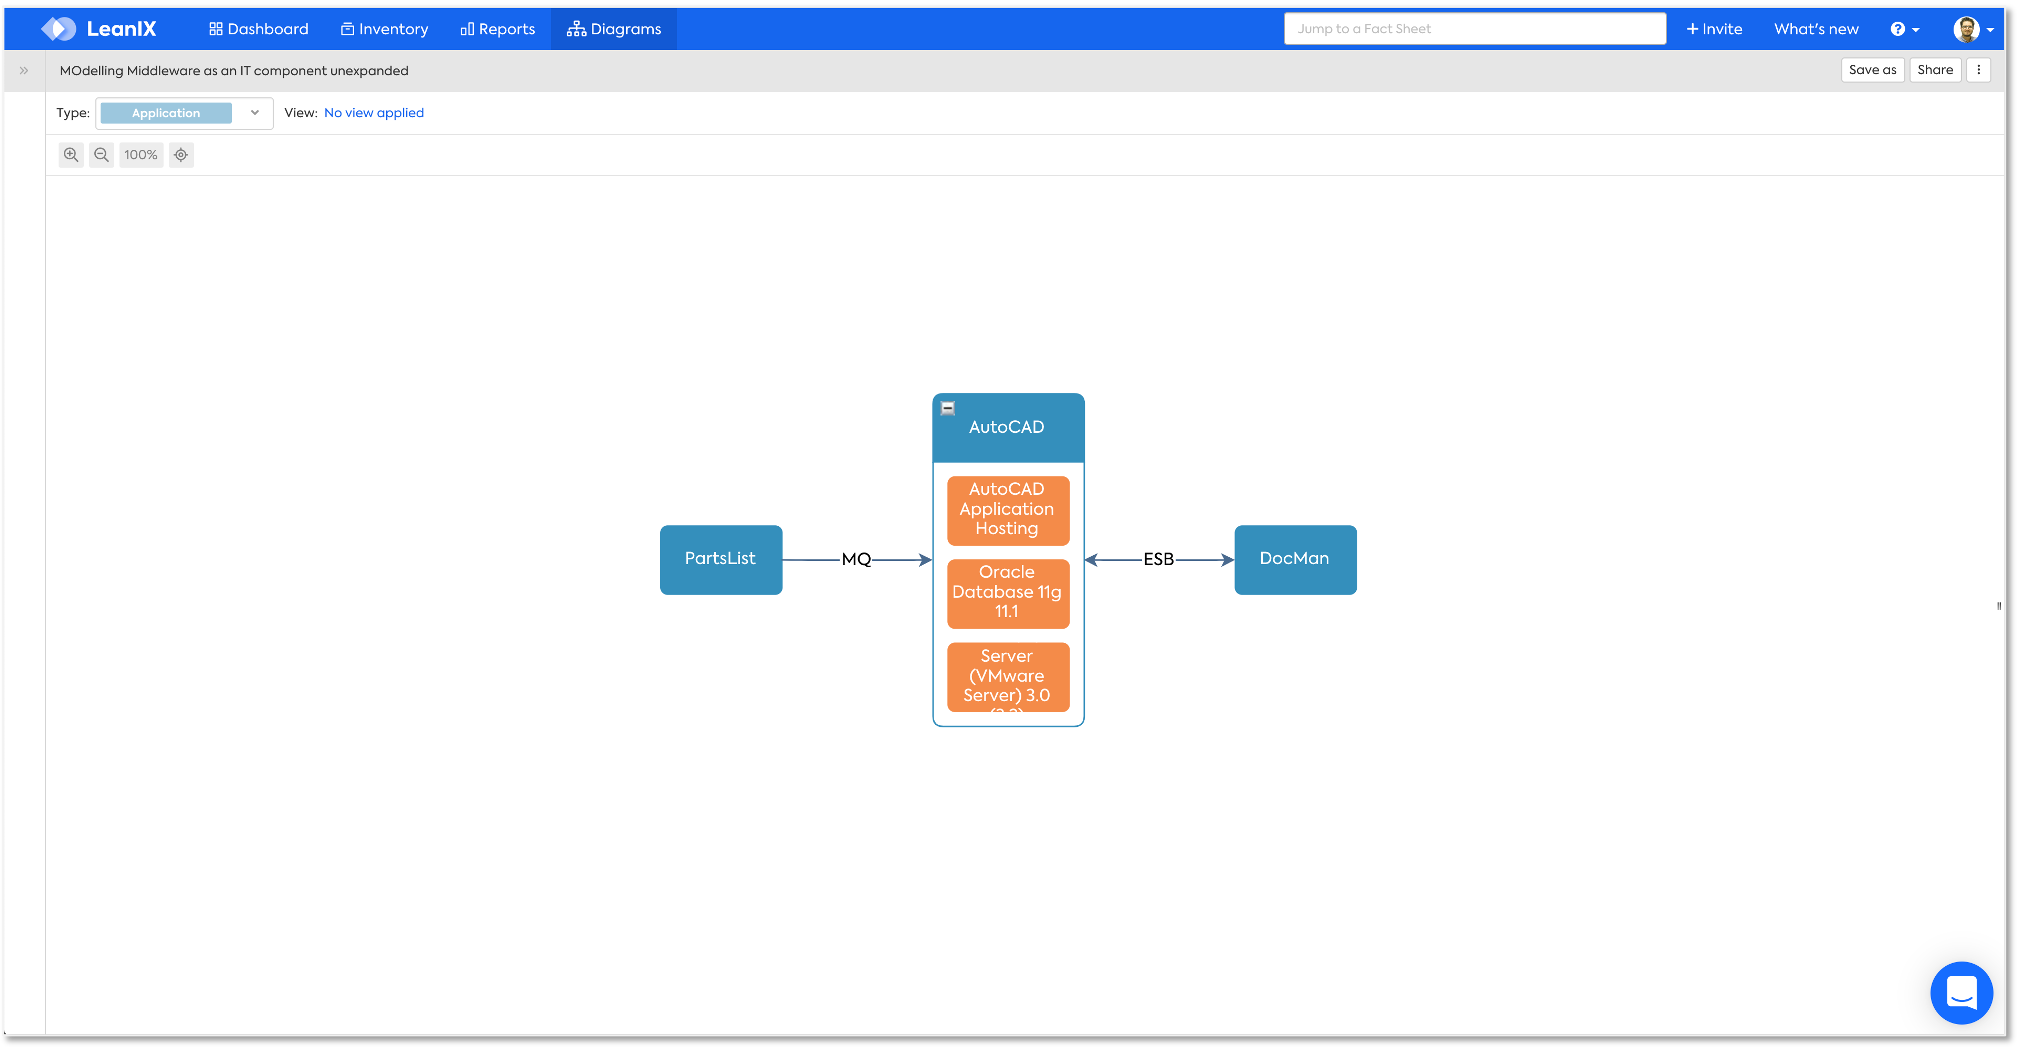Click the LeanIX logo
This screenshot has height=1047, width=2018.
(x=99, y=29)
